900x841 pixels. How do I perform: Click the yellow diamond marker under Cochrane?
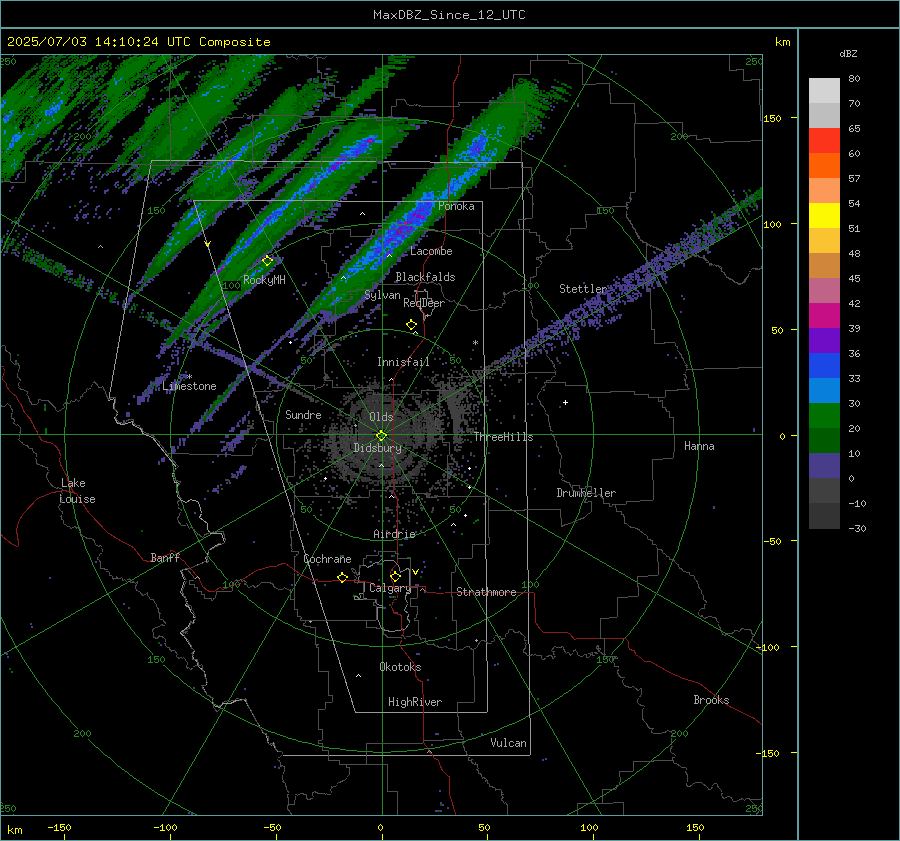[343, 578]
